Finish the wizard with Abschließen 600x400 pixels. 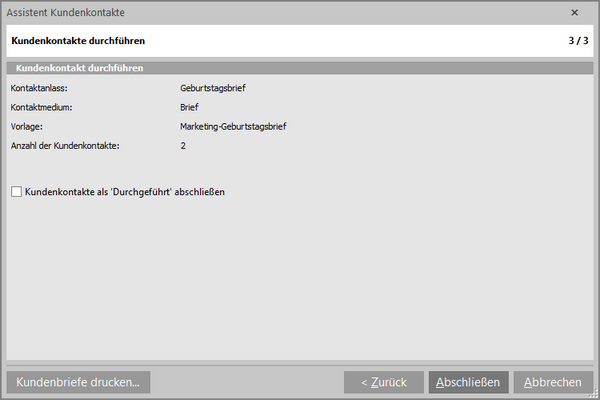469,382
